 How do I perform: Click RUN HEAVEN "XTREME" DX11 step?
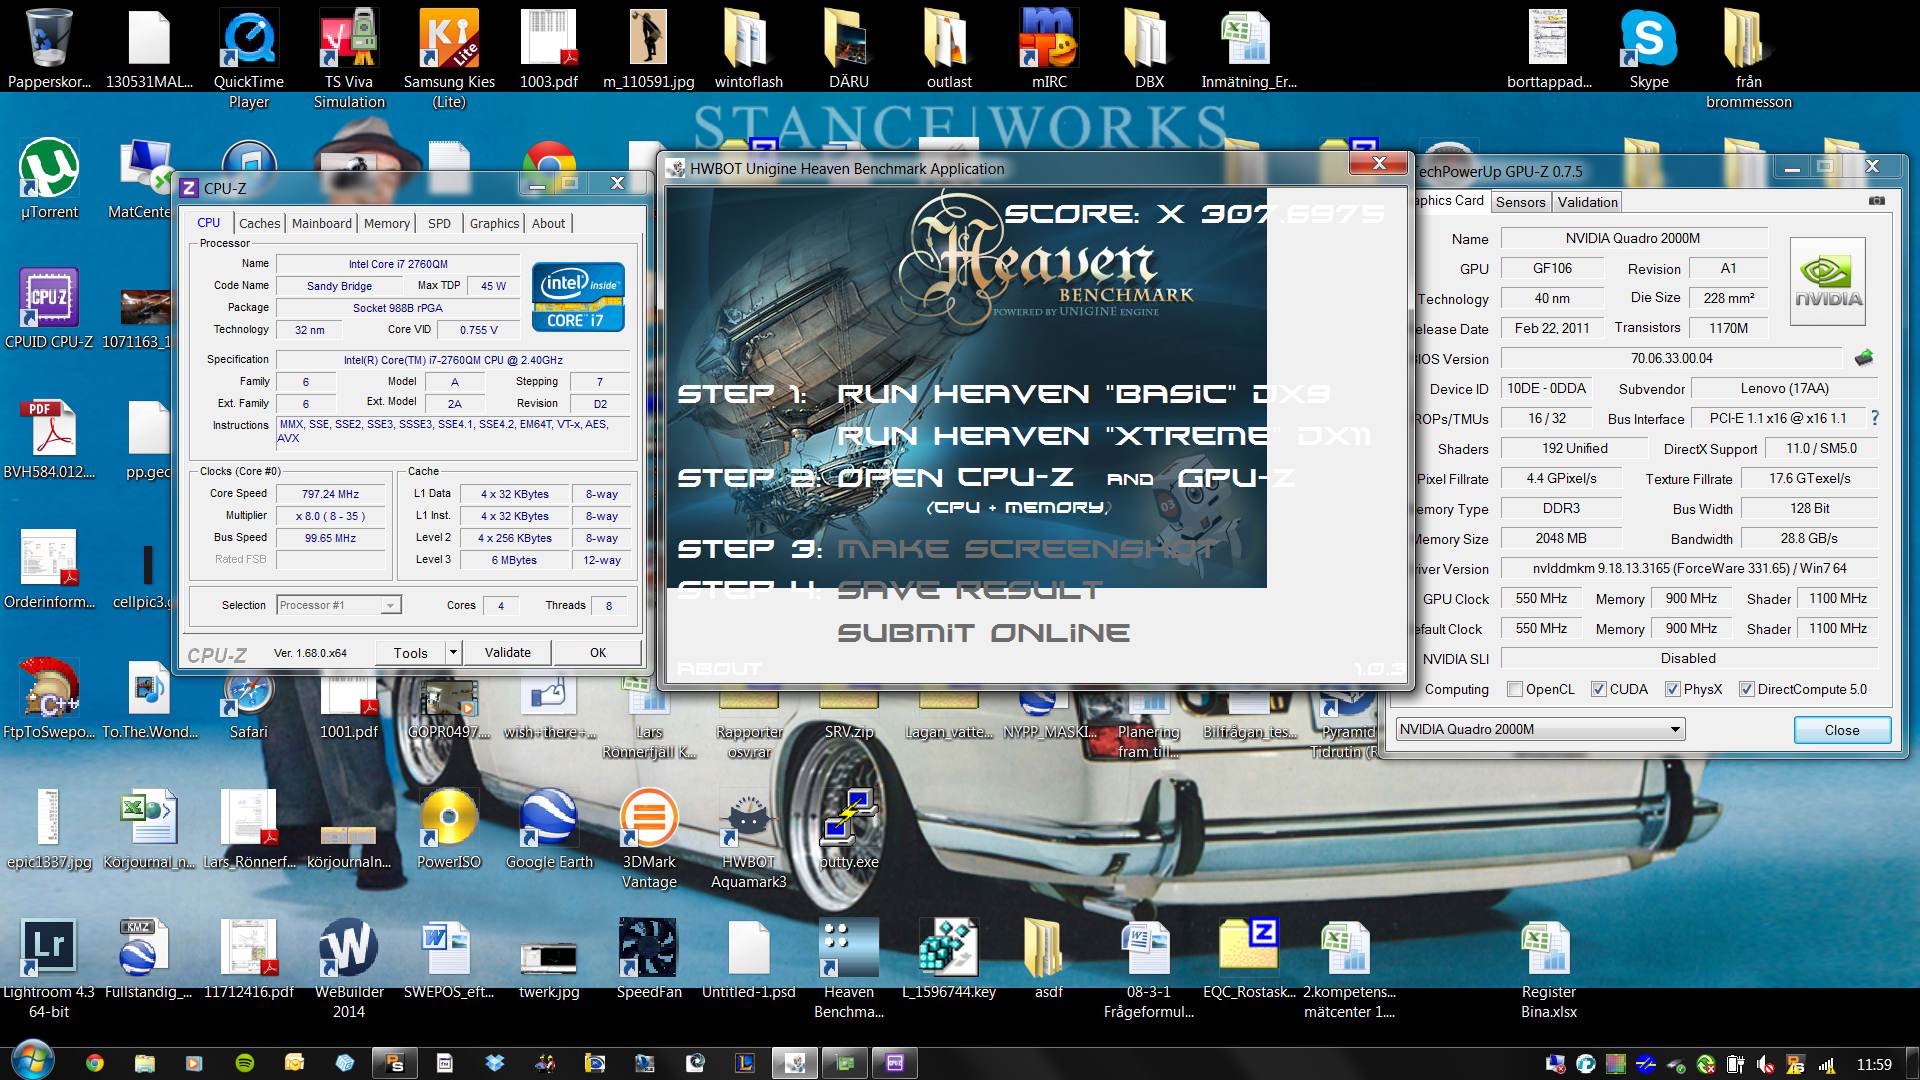[1104, 436]
